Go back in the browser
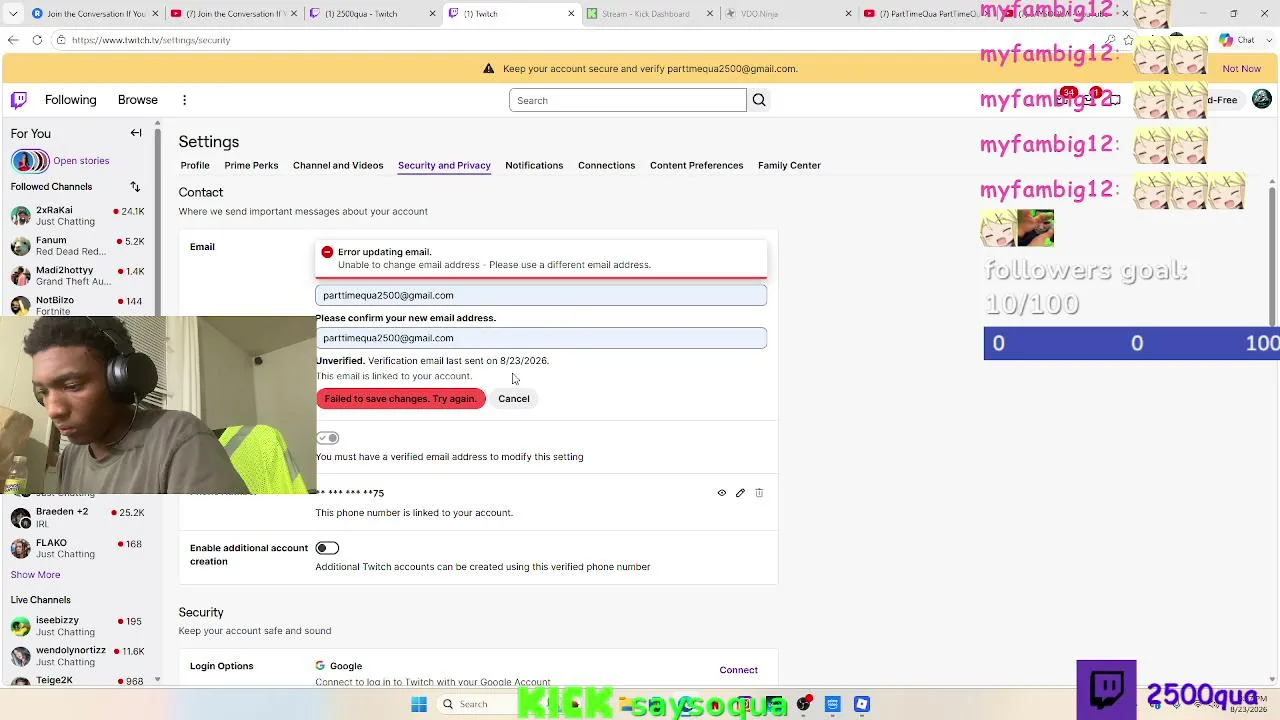Screen dimensions: 1280x720 (x=13, y=40)
